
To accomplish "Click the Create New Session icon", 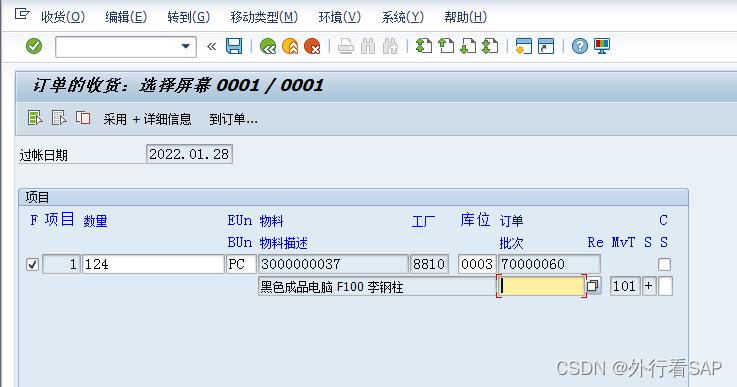I will click(x=523, y=46).
